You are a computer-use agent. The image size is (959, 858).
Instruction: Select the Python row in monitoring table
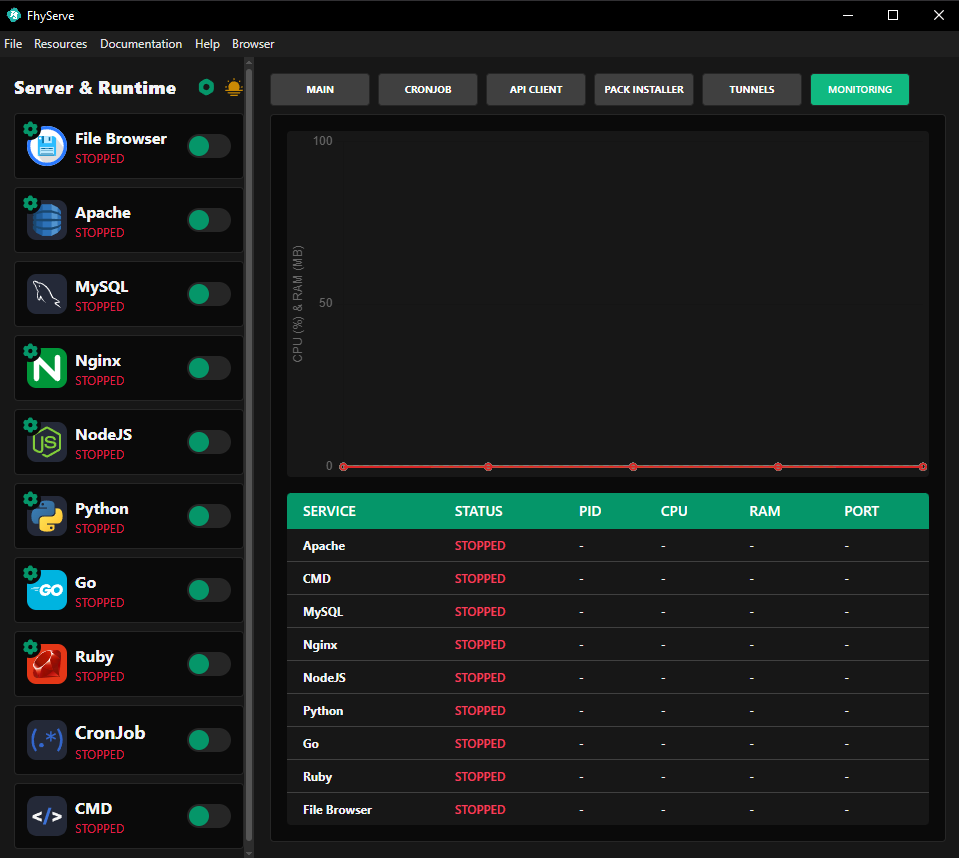[x=608, y=711]
